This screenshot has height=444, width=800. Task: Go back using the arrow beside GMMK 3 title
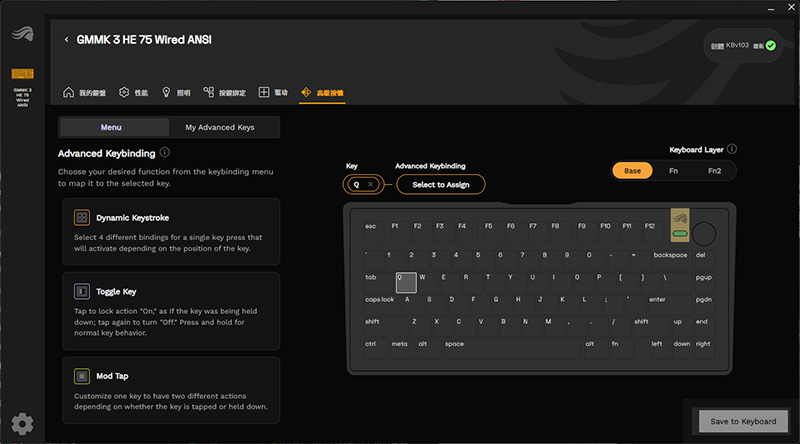pos(66,40)
